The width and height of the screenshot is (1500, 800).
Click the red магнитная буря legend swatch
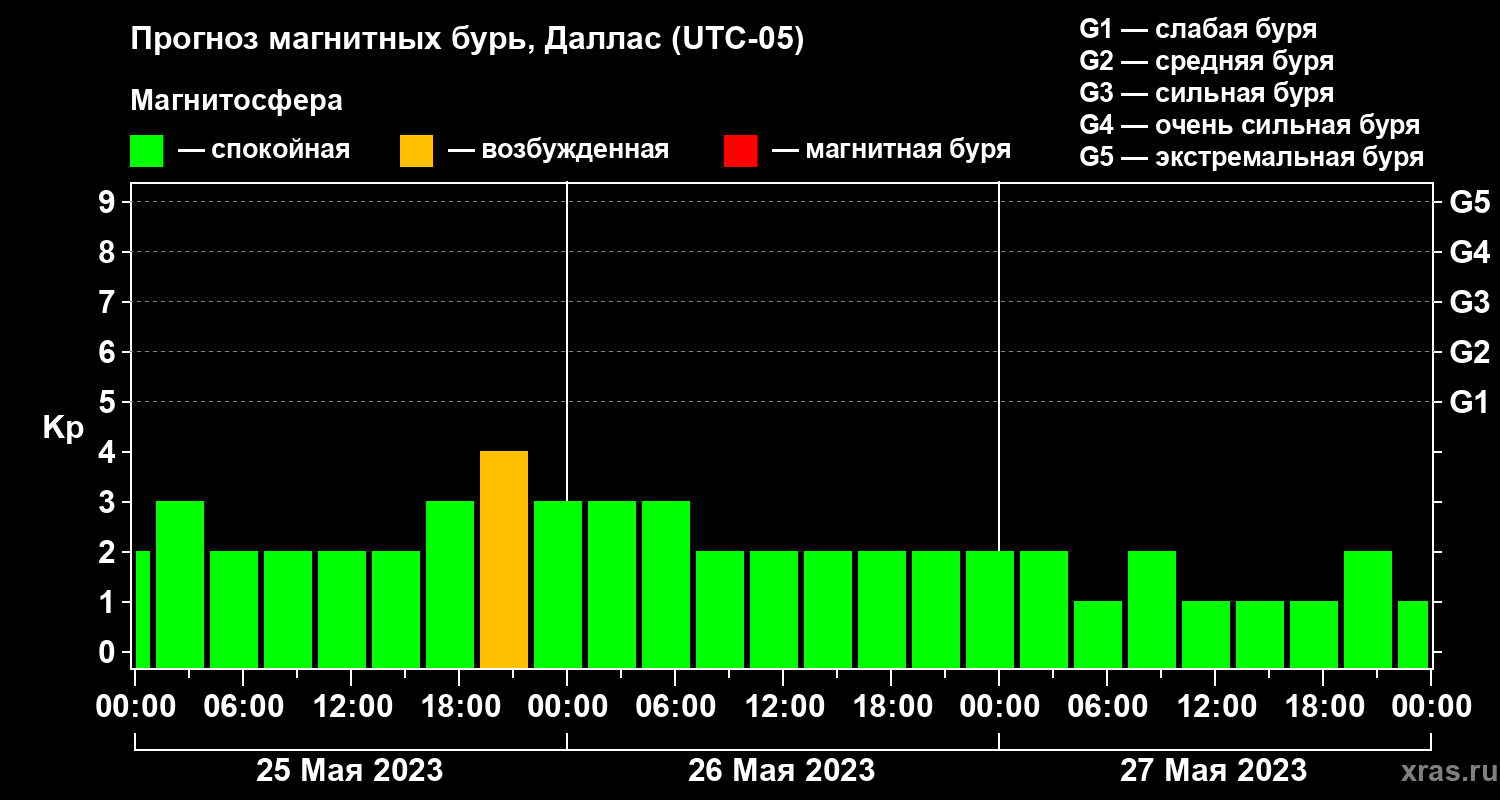(740, 151)
